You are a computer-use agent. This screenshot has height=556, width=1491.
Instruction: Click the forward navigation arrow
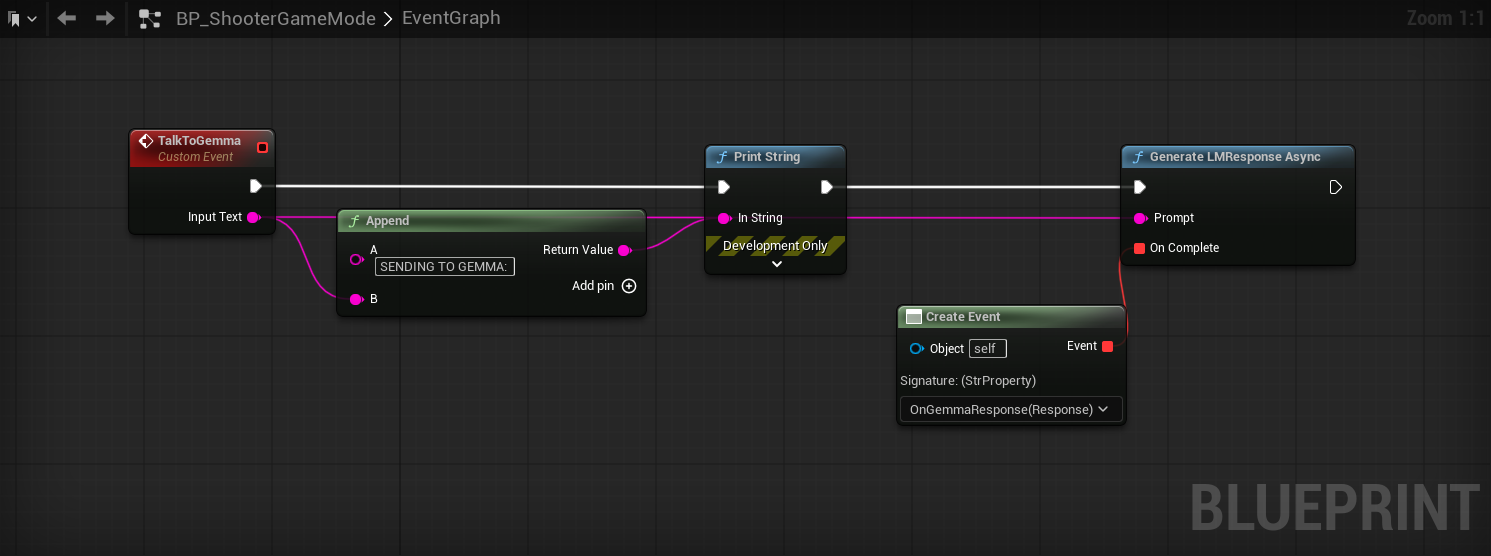tap(105, 18)
